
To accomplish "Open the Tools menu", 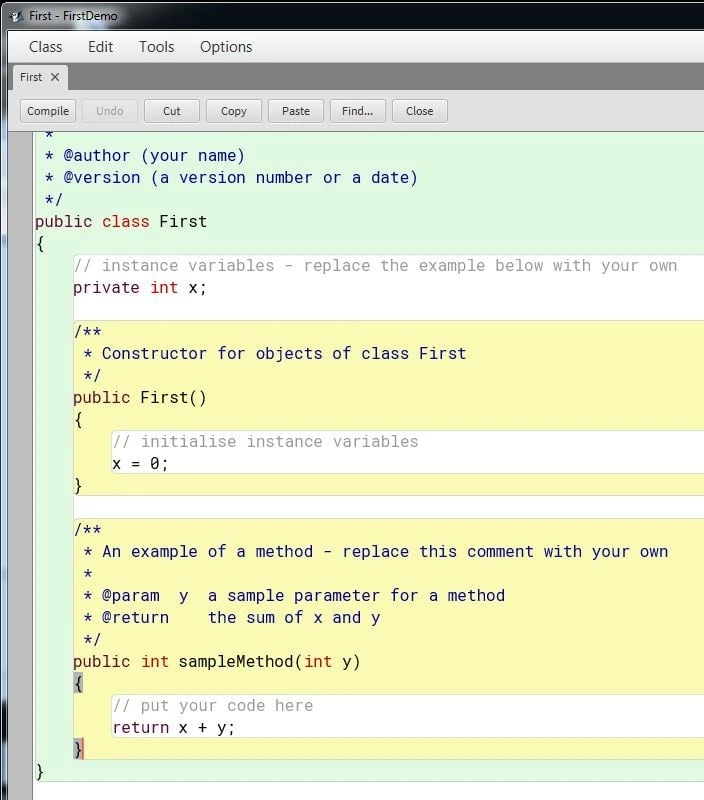I will (x=156, y=47).
